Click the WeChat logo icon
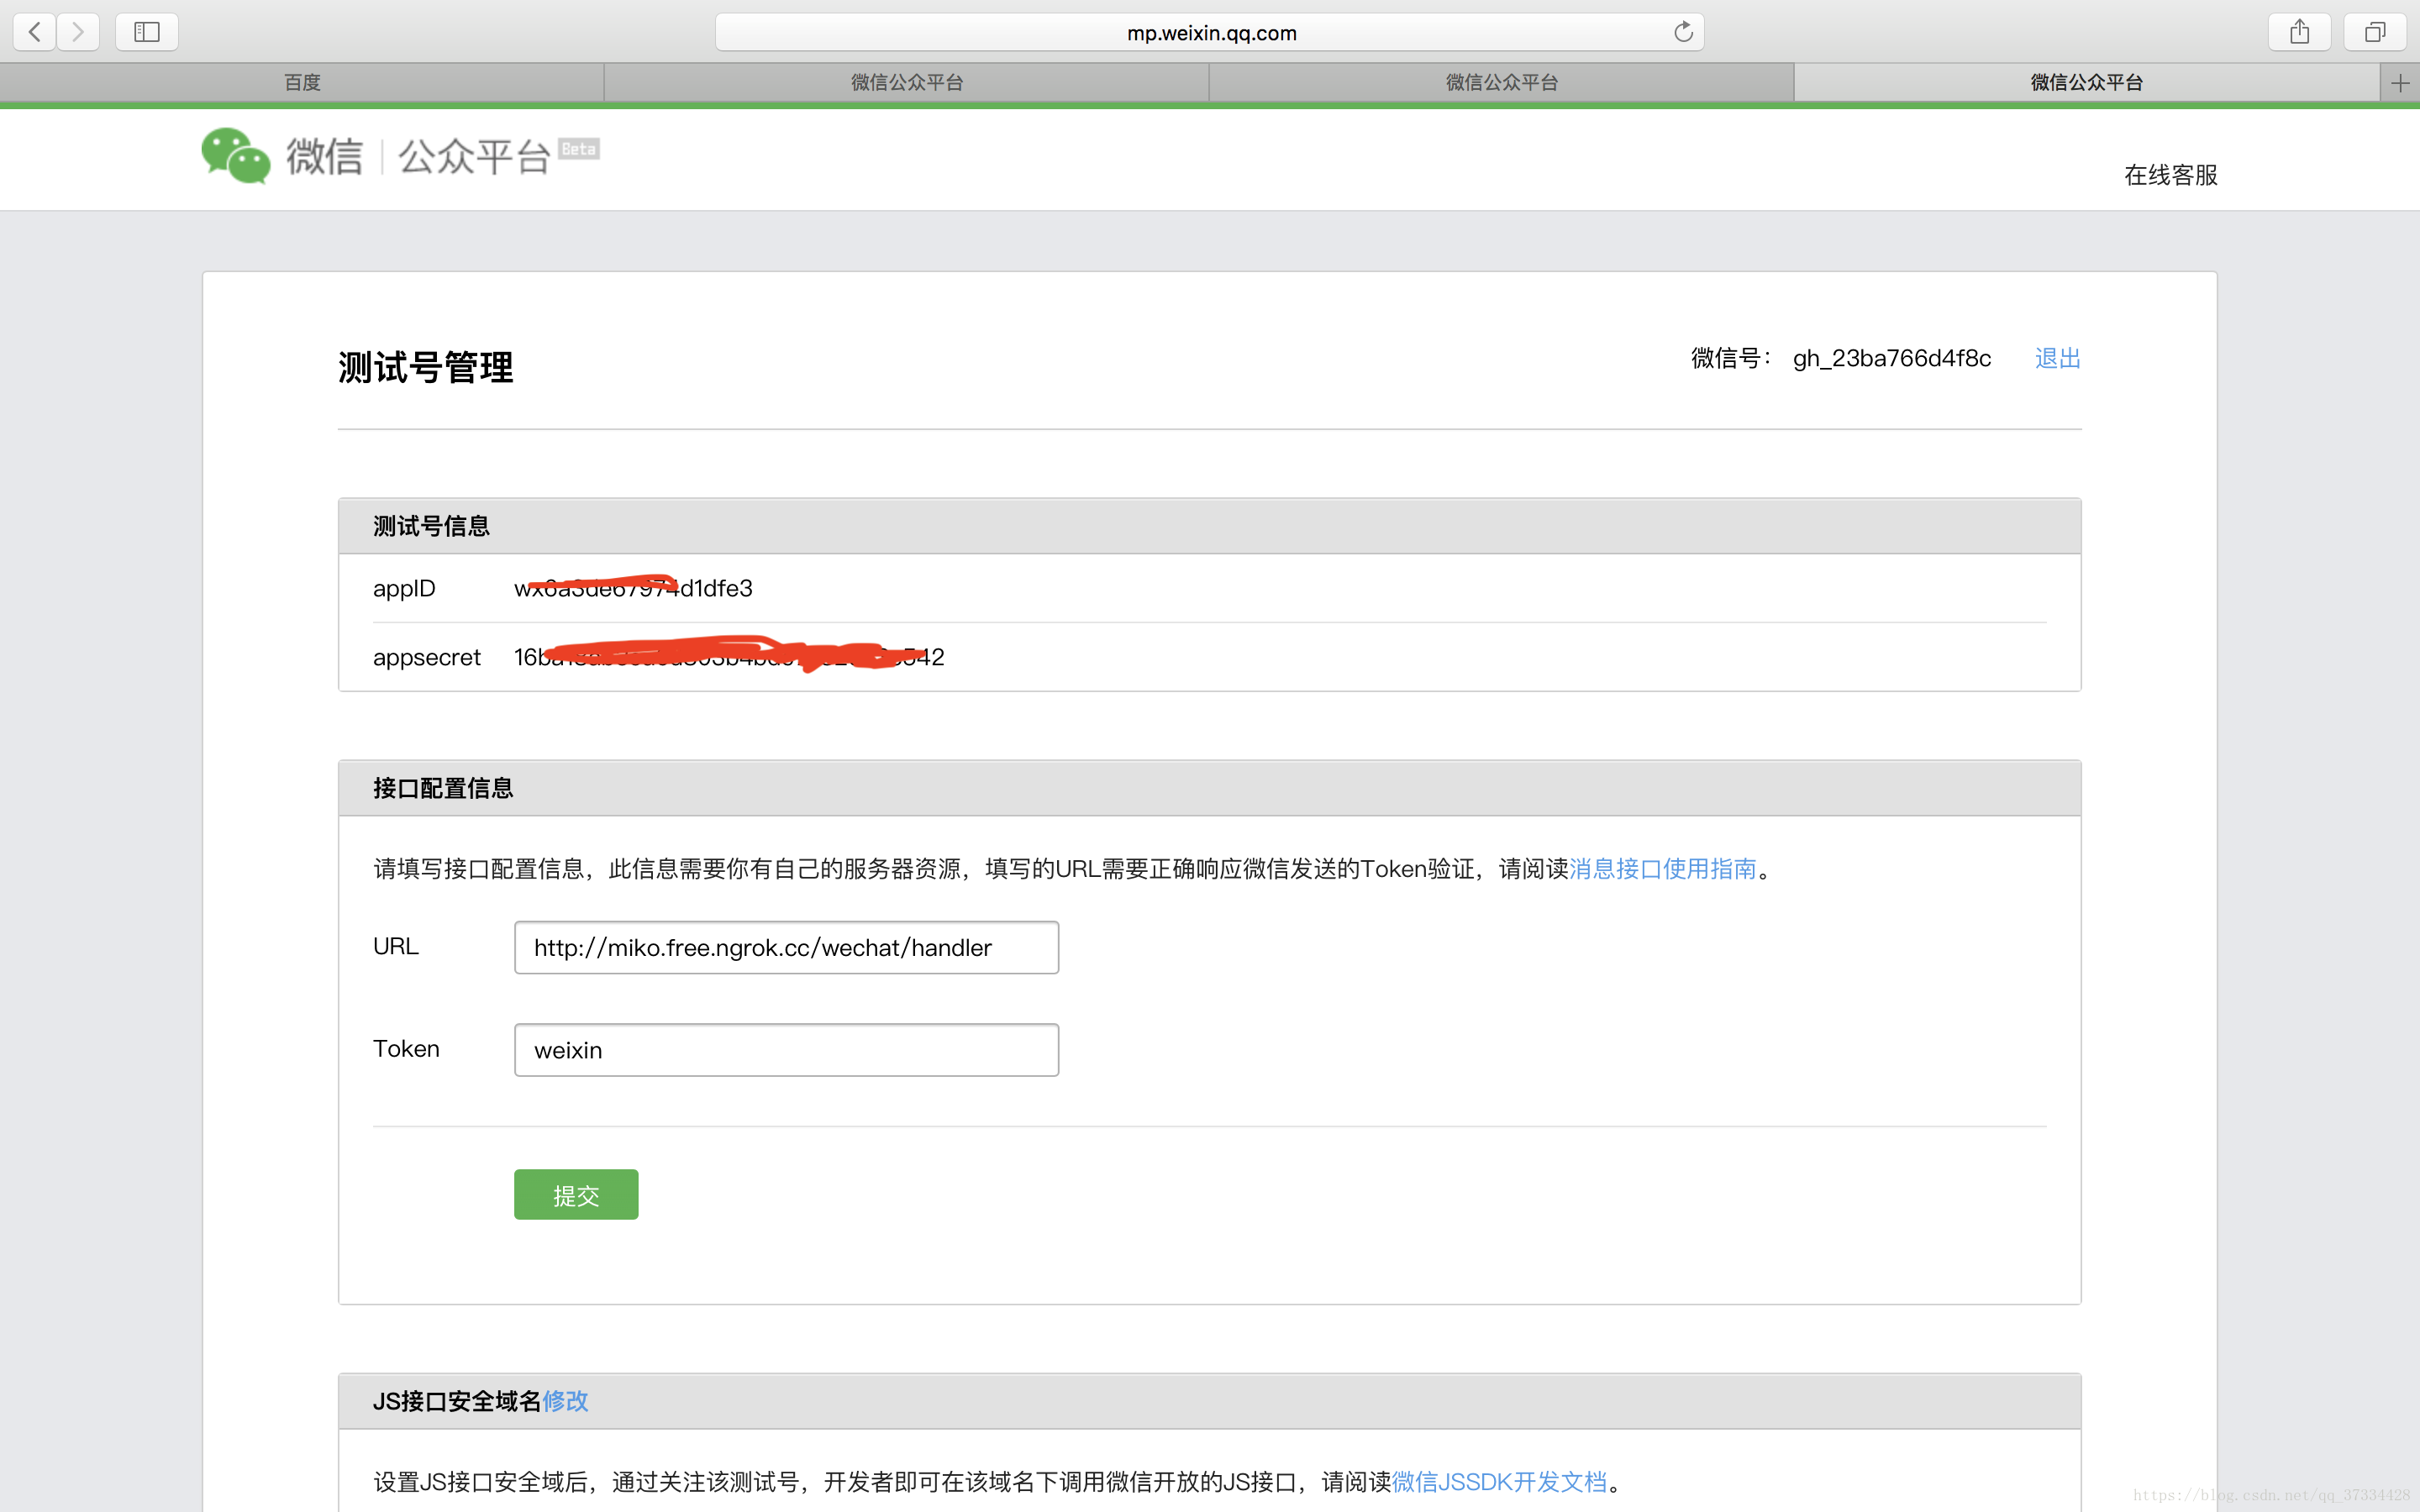 point(235,156)
